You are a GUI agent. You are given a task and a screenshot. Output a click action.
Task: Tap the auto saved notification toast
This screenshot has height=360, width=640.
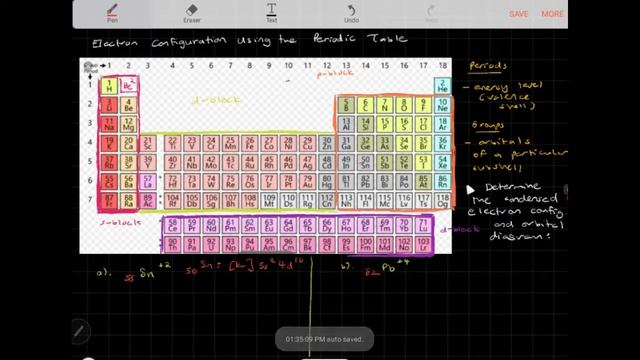(324, 339)
